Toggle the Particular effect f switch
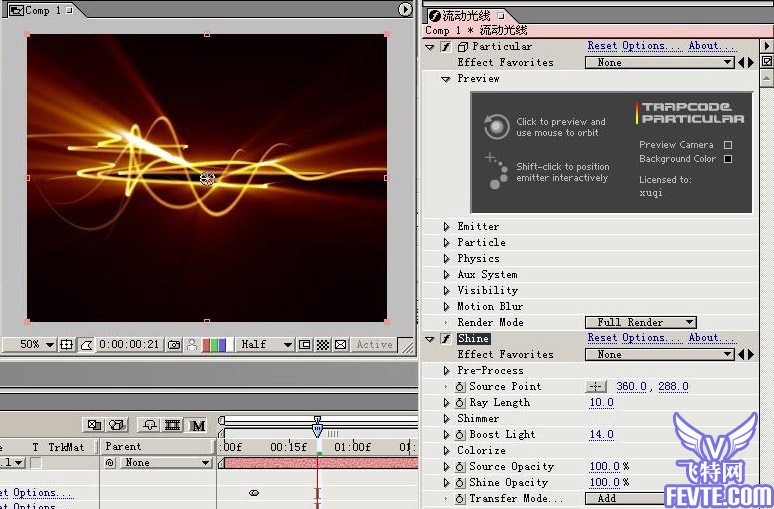The height and width of the screenshot is (509, 774). coord(446,47)
